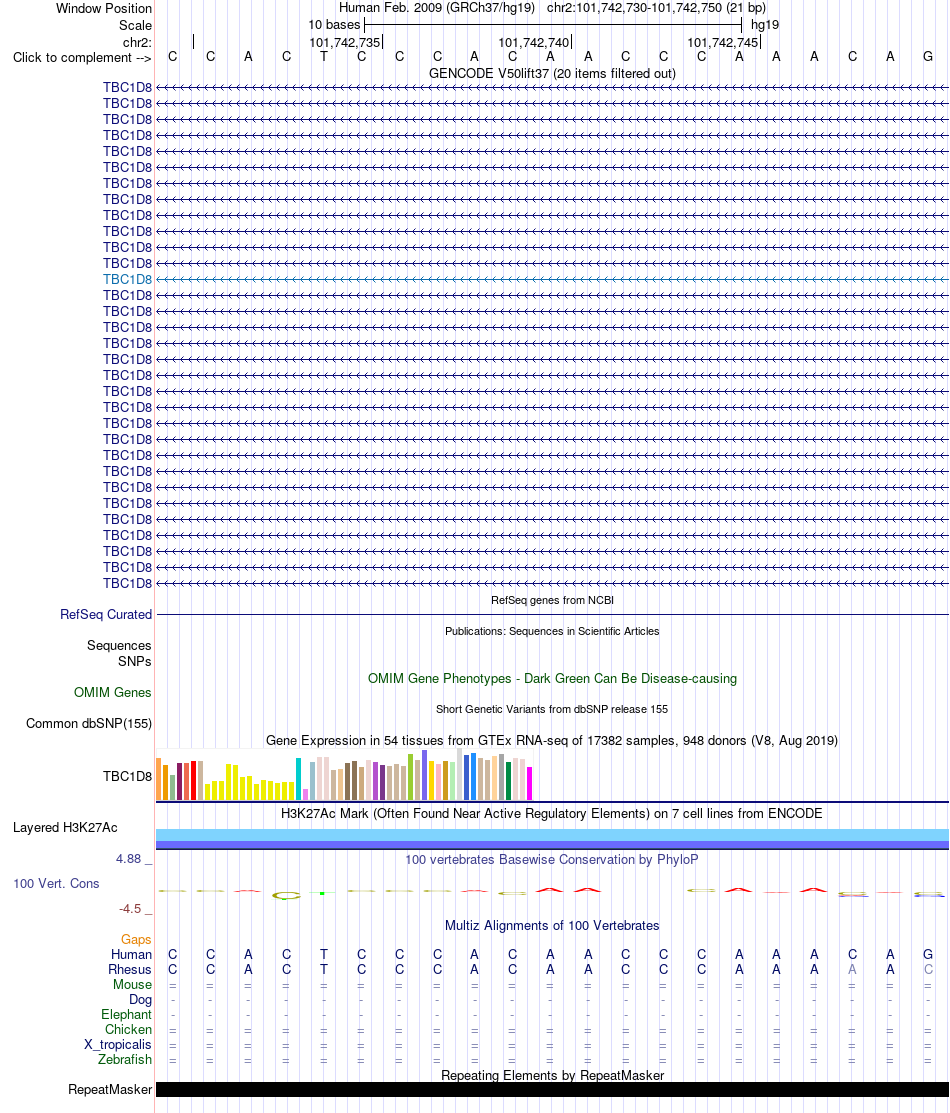Click the Mouse alignment row label

click(x=132, y=984)
